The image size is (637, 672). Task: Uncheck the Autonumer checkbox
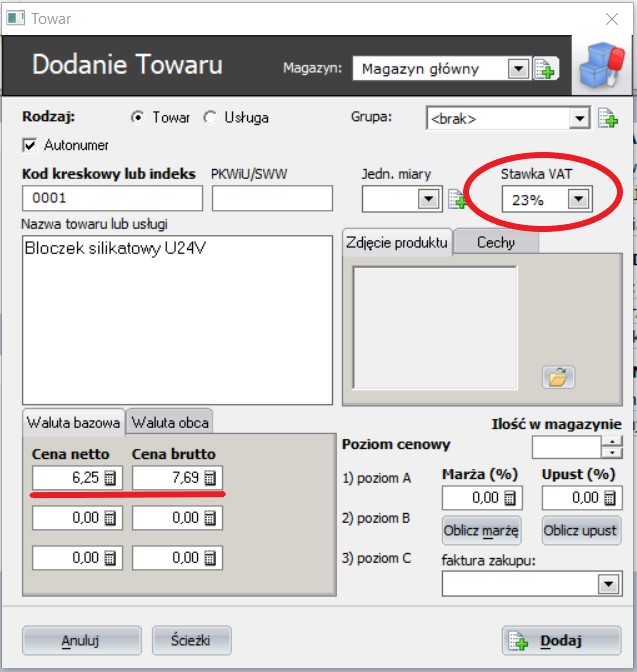tap(30, 145)
